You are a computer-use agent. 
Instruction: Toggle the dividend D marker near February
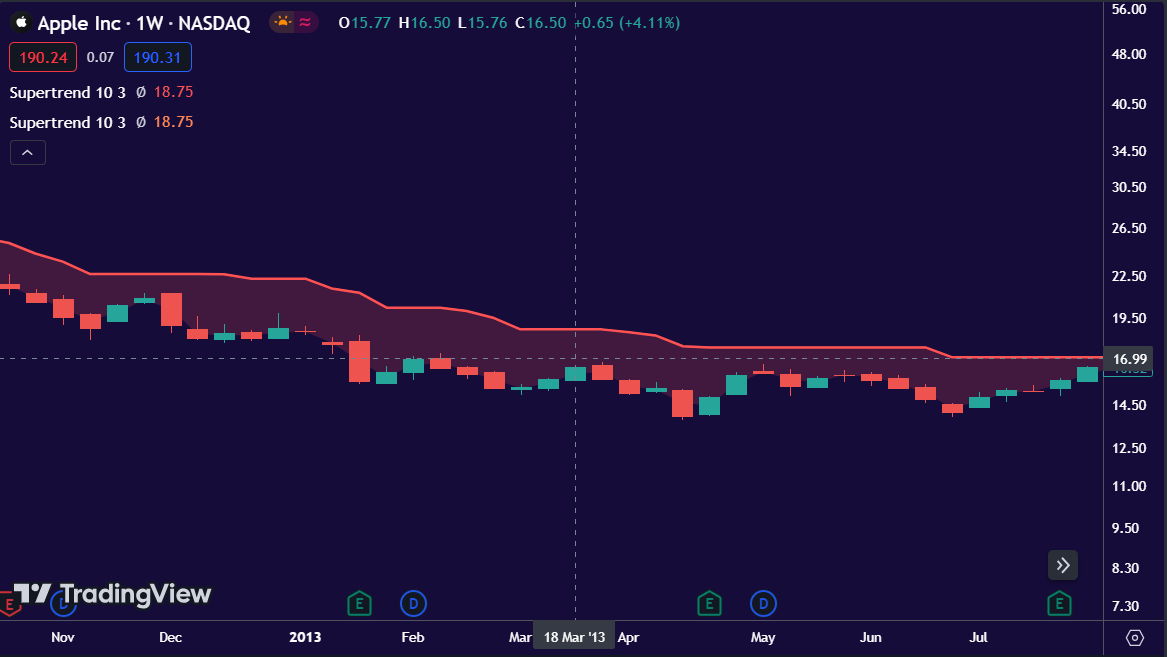(413, 603)
